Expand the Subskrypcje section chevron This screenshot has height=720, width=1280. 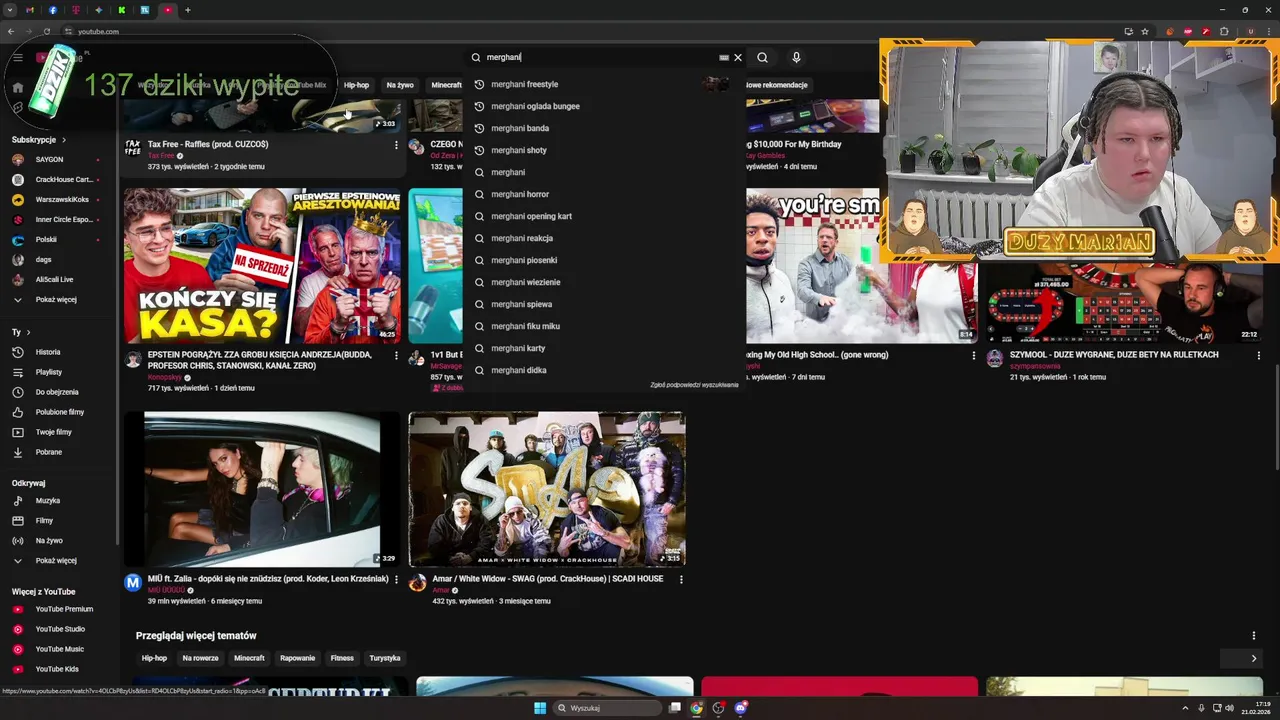click(64, 140)
